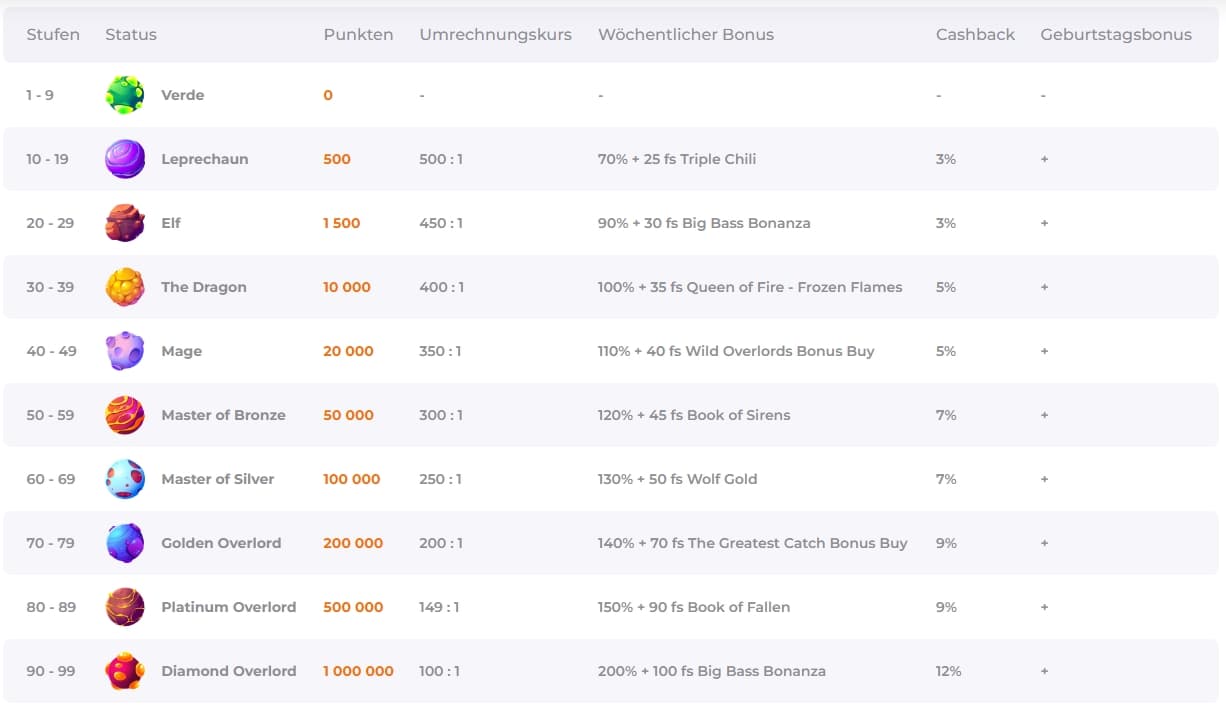1226x711 pixels.
Task: Click the 1 000 000 points value
Action: [358, 671]
